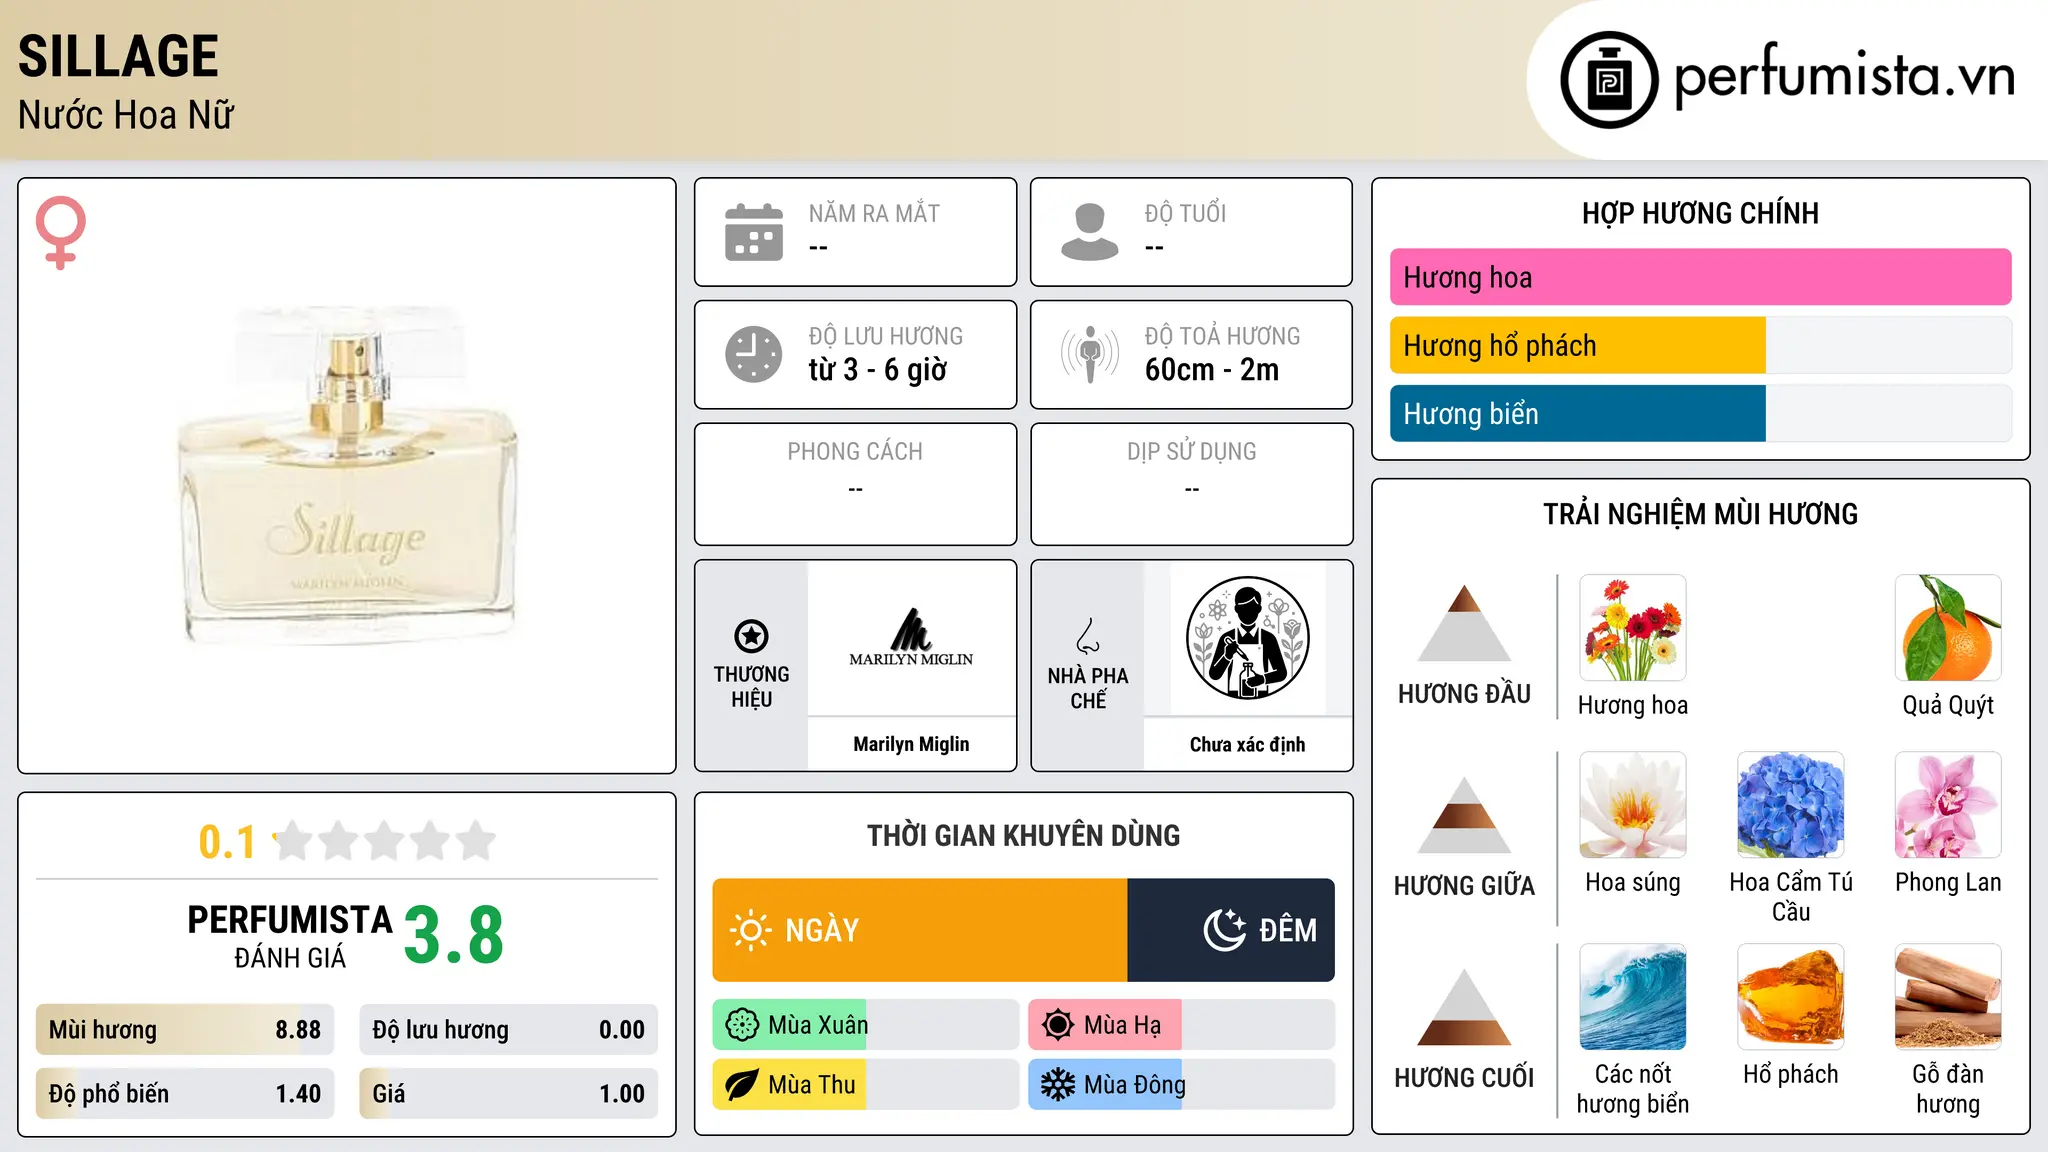Click the green 3.8 Perfumista score
Screen dimensions: 2048x1152
click(x=454, y=936)
